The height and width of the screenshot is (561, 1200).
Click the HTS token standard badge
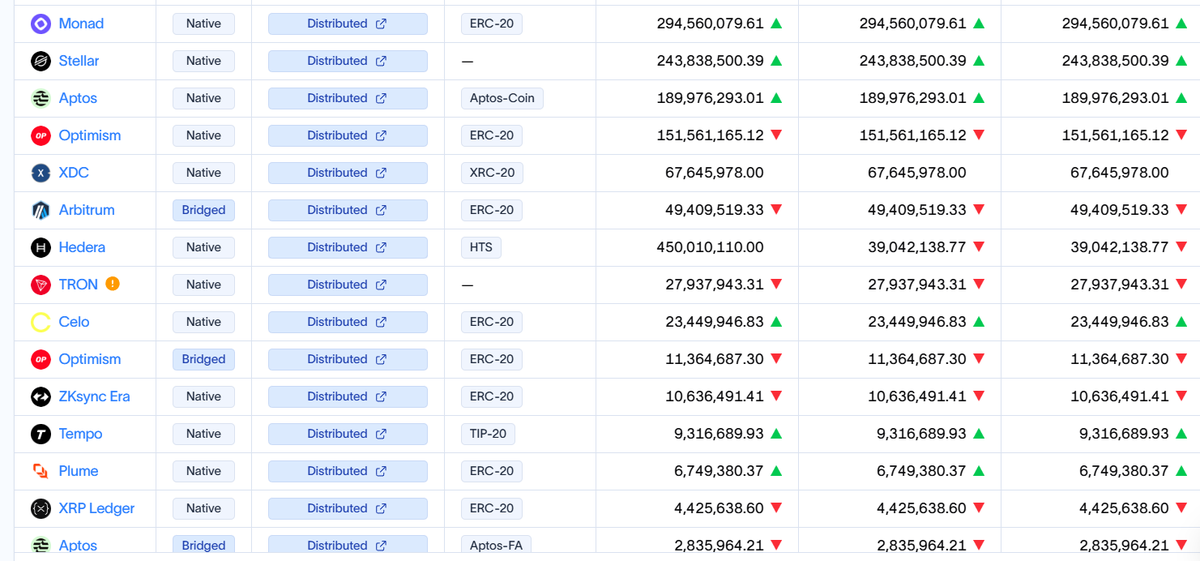click(x=481, y=247)
